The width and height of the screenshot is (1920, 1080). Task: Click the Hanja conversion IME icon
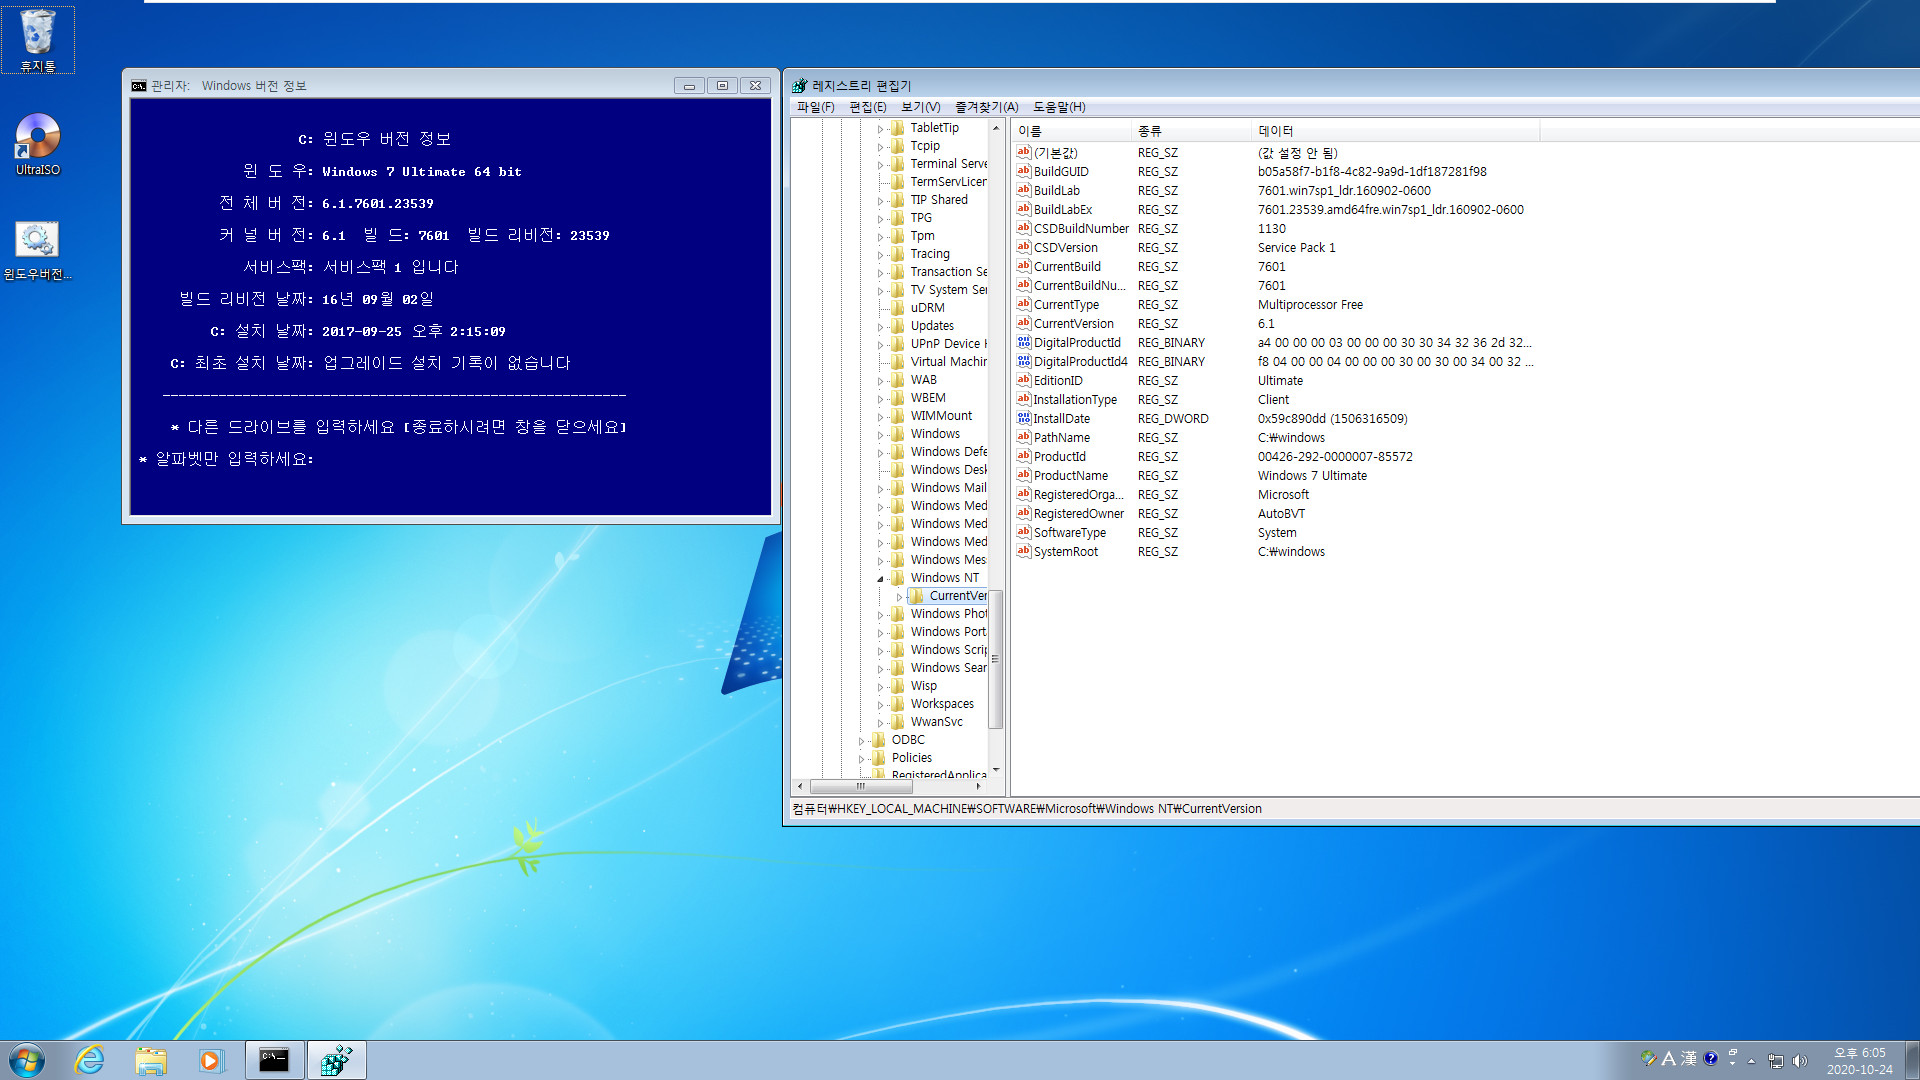click(1689, 1058)
